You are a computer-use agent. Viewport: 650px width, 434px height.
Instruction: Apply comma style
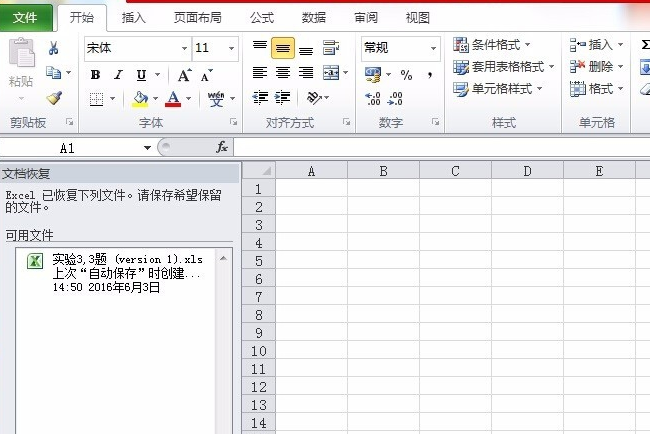430,75
